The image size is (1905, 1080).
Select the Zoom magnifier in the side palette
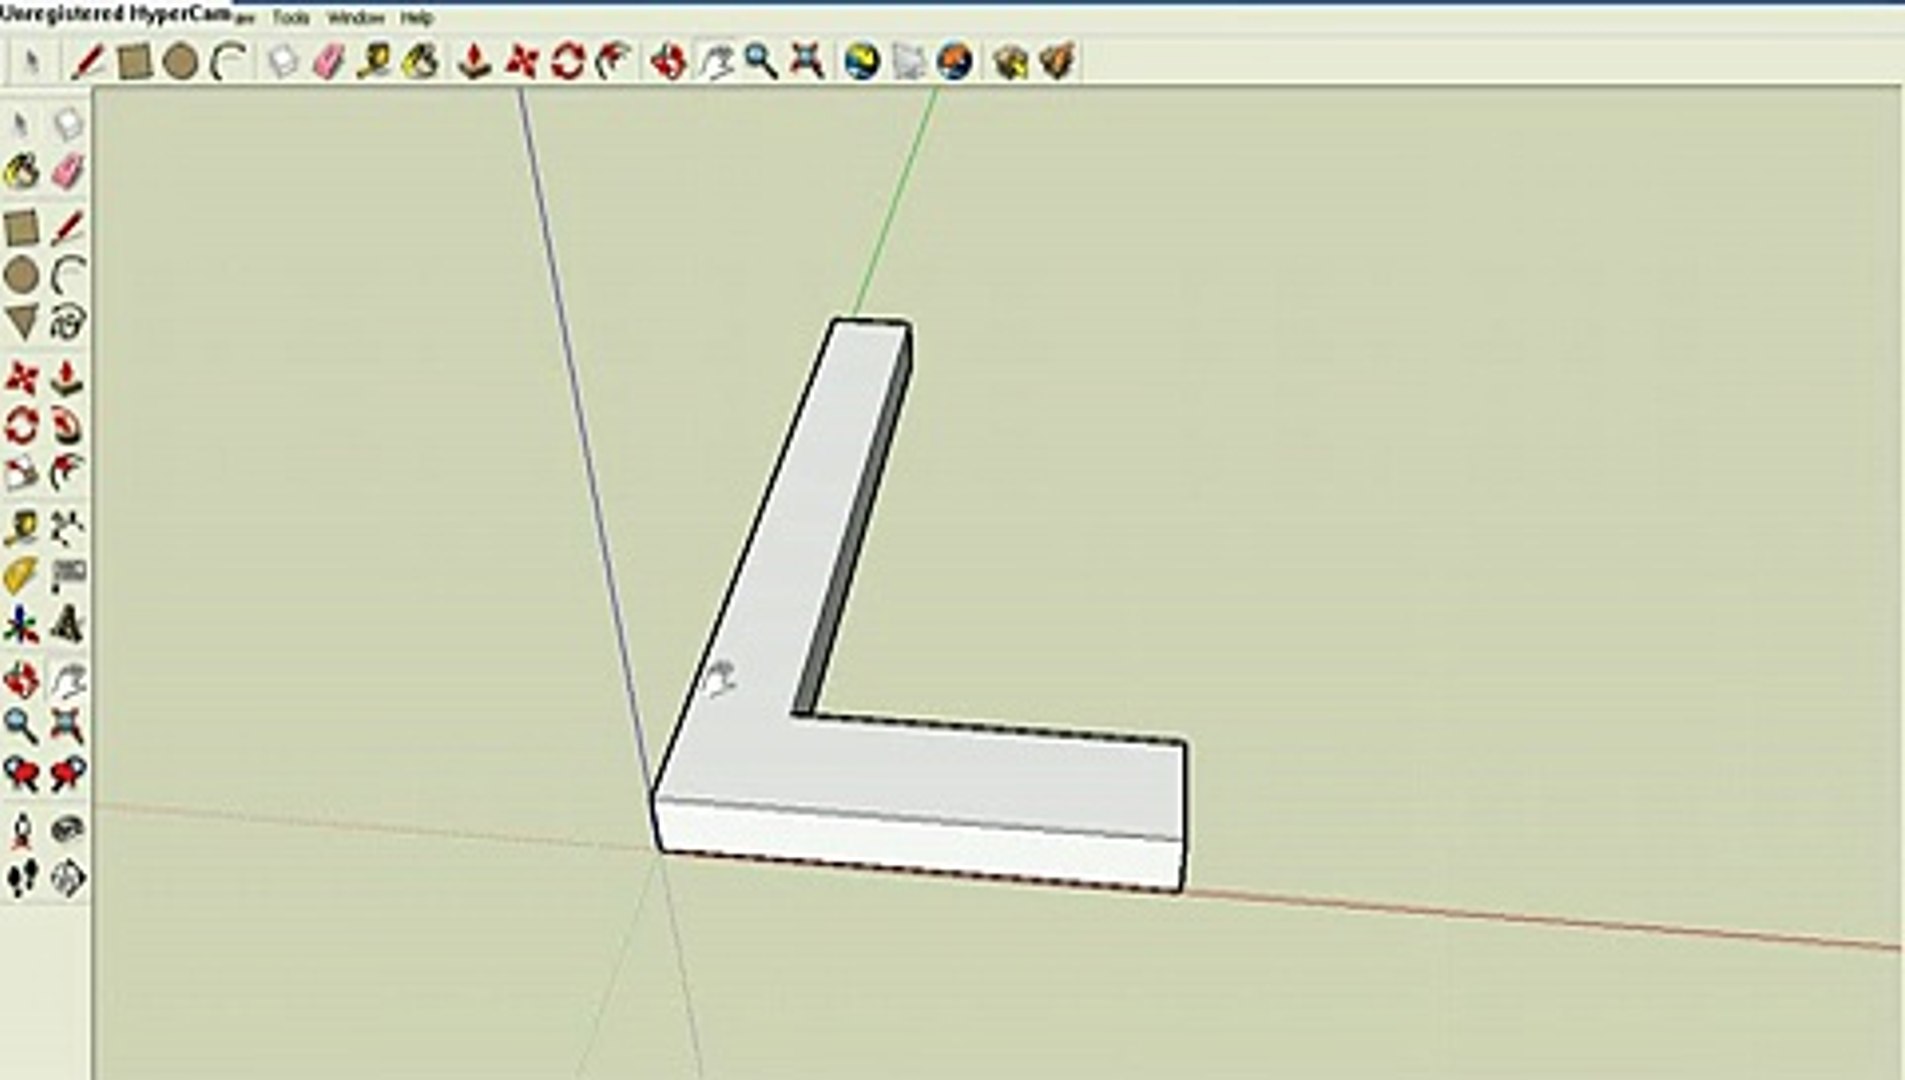click(x=21, y=726)
